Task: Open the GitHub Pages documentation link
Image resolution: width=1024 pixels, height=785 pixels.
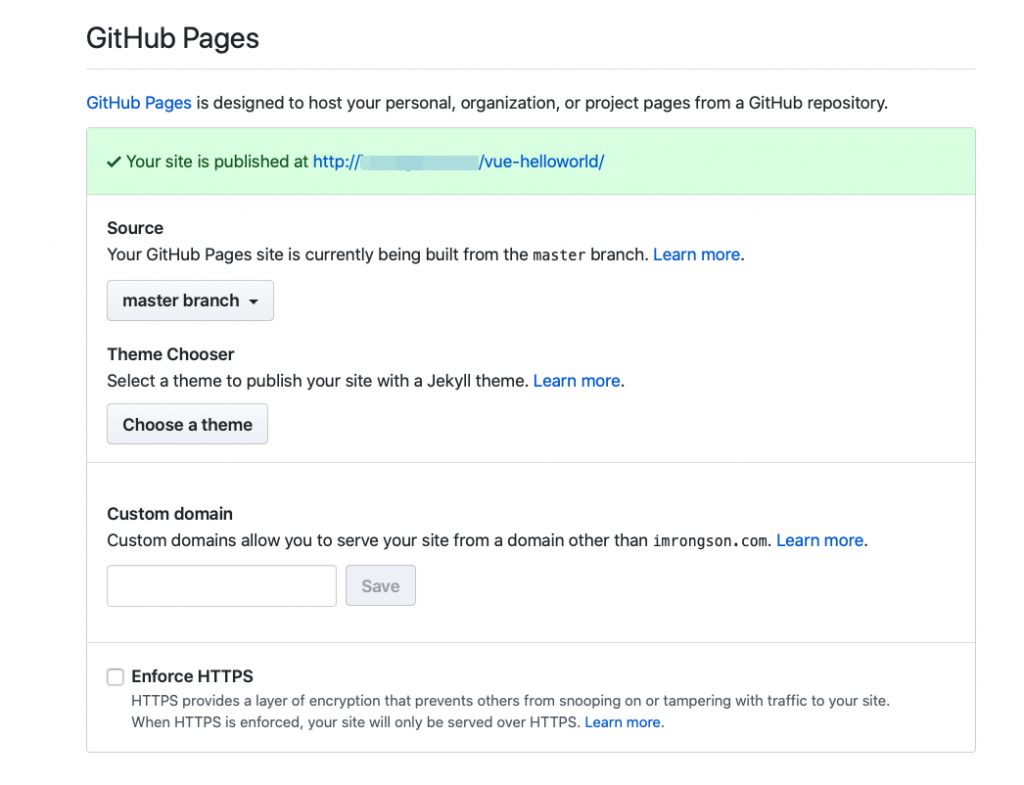Action: (x=139, y=102)
